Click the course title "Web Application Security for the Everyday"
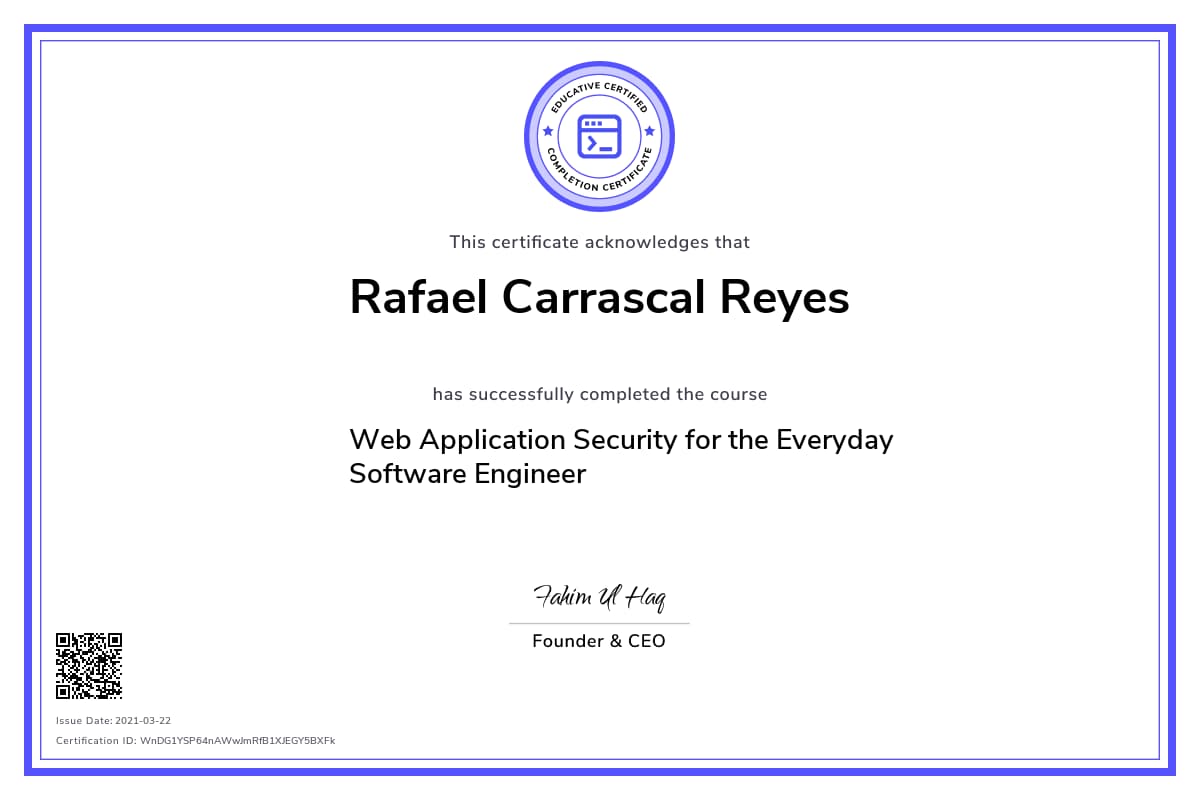The height and width of the screenshot is (800, 1200). coord(621,440)
